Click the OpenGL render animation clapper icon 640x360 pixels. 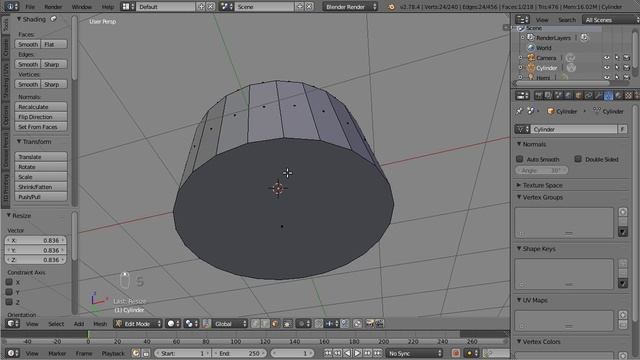coord(379,324)
